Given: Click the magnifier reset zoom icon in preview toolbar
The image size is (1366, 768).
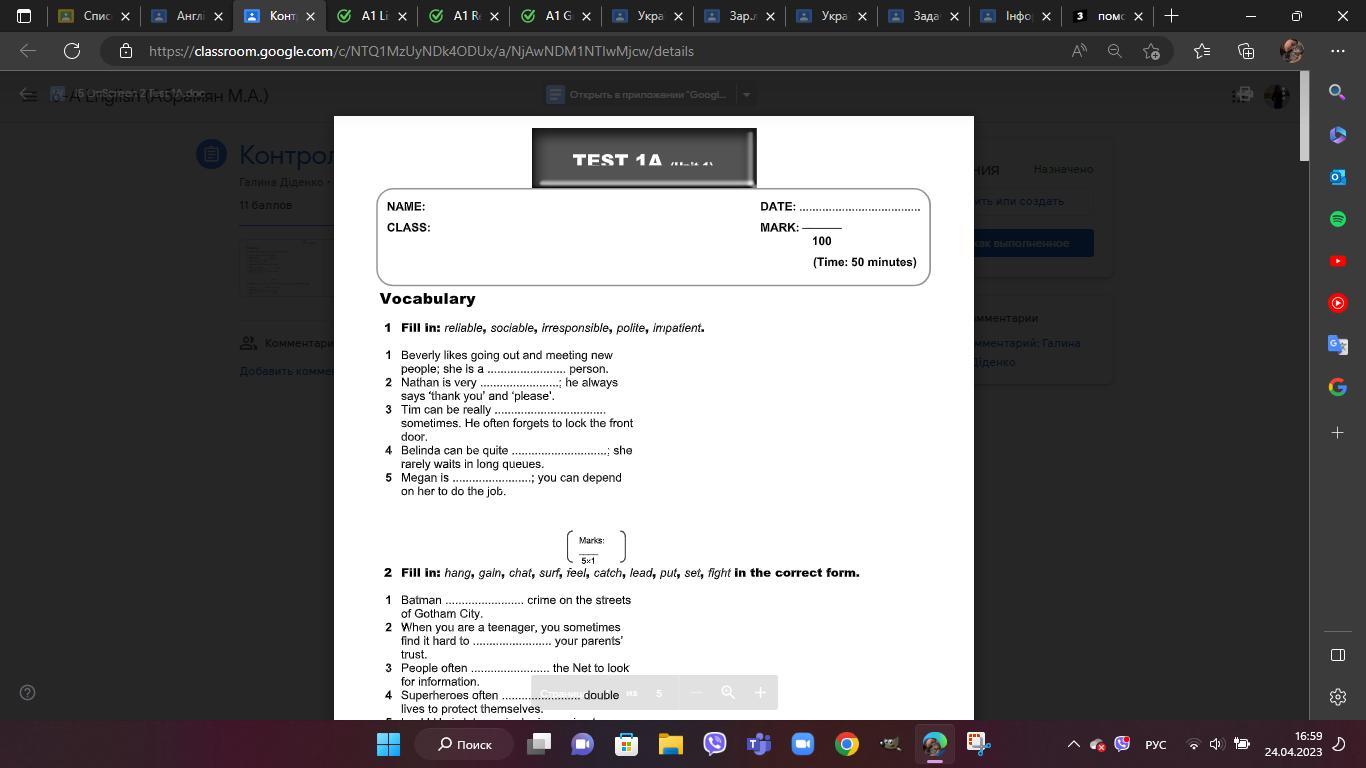Looking at the screenshot, I should pyautogui.click(x=728, y=693).
